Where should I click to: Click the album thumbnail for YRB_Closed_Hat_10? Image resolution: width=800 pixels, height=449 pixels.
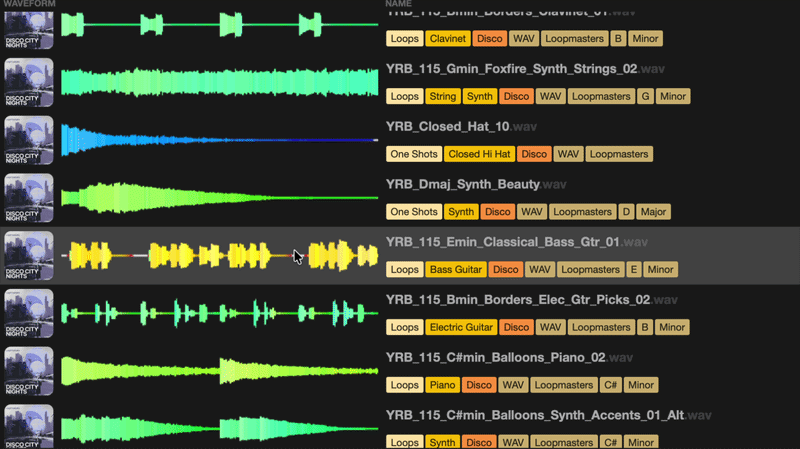click(x=29, y=140)
